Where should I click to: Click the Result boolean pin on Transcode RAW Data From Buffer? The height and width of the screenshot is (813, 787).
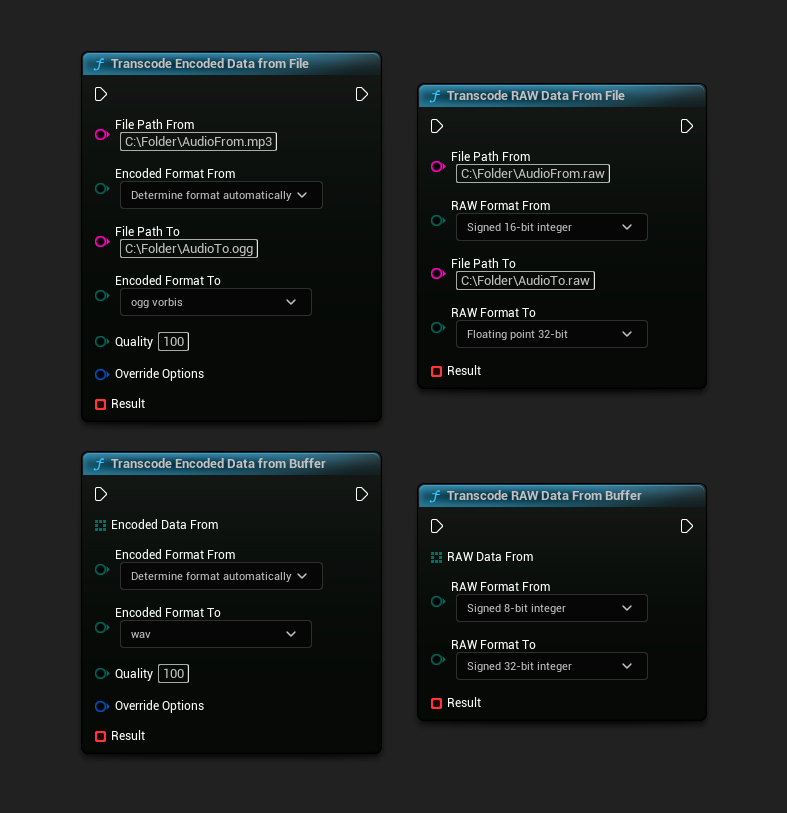pos(438,703)
